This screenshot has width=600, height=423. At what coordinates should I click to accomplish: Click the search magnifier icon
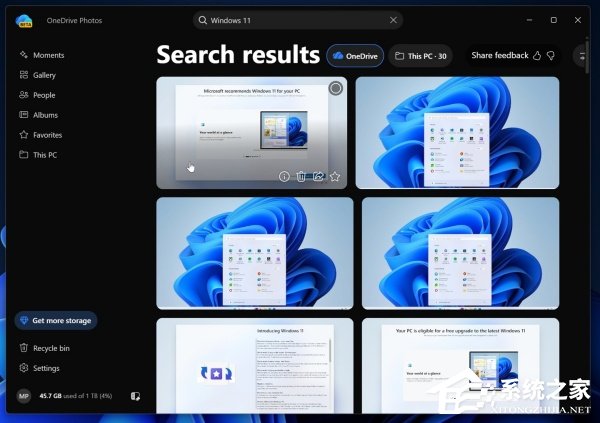pos(203,20)
